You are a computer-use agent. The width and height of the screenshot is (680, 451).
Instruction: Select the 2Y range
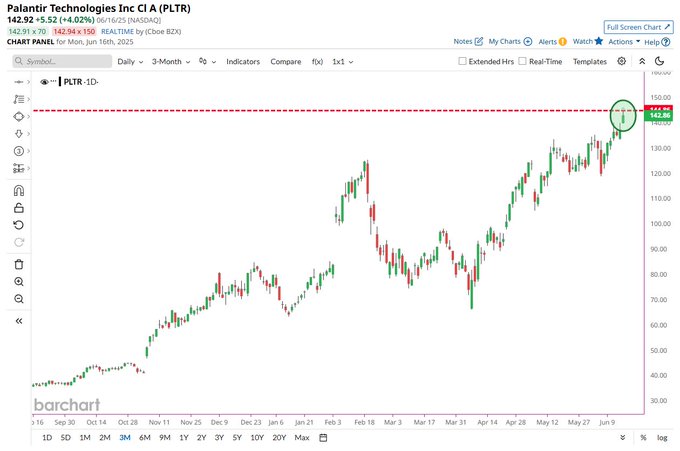[x=202, y=438]
